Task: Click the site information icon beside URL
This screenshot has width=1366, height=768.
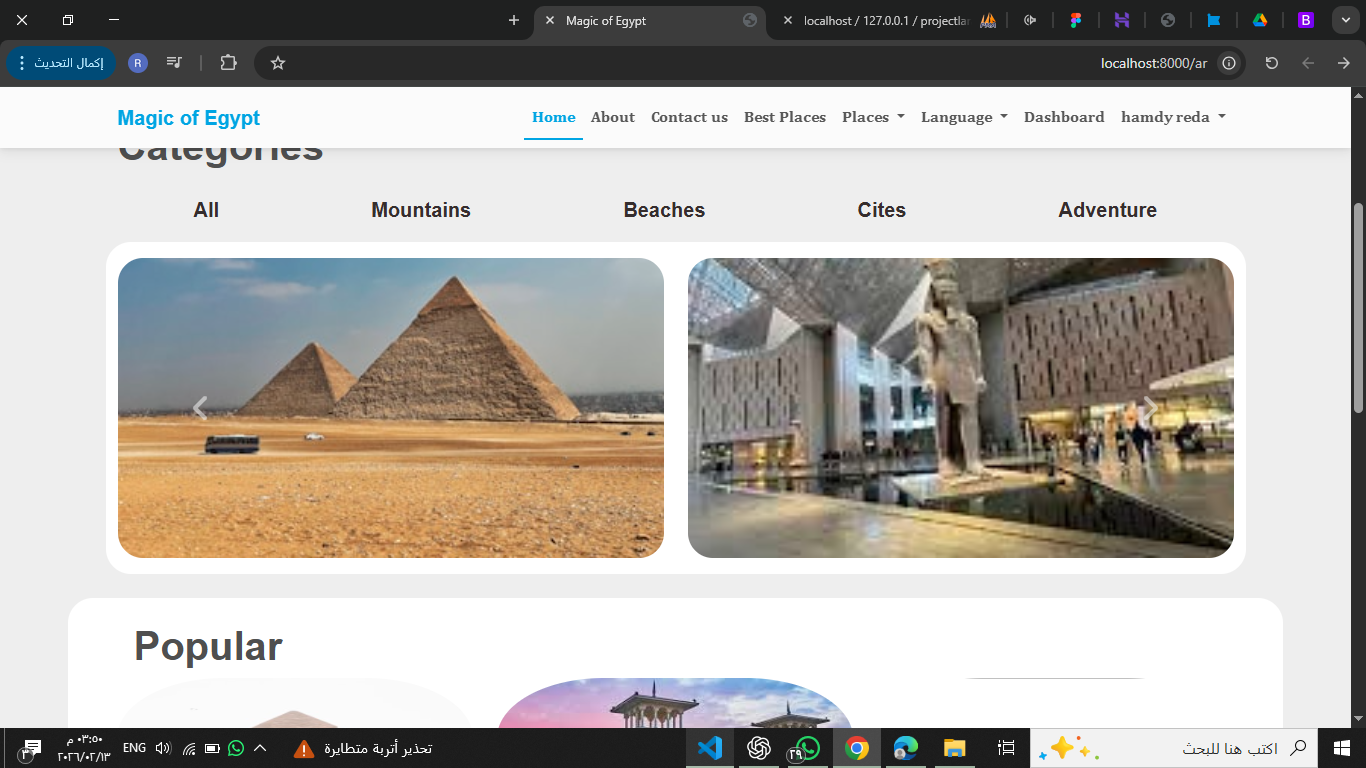Action: click(x=1229, y=63)
